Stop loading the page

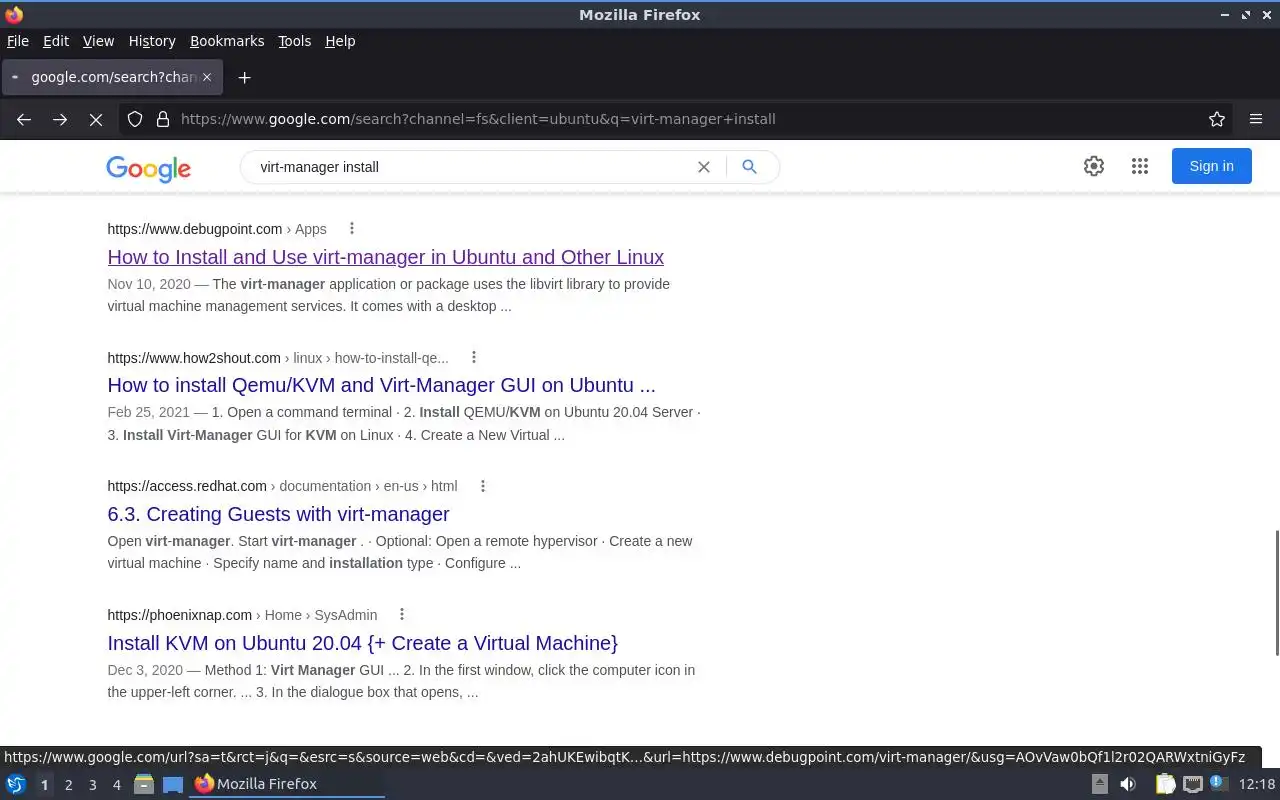coord(96,119)
